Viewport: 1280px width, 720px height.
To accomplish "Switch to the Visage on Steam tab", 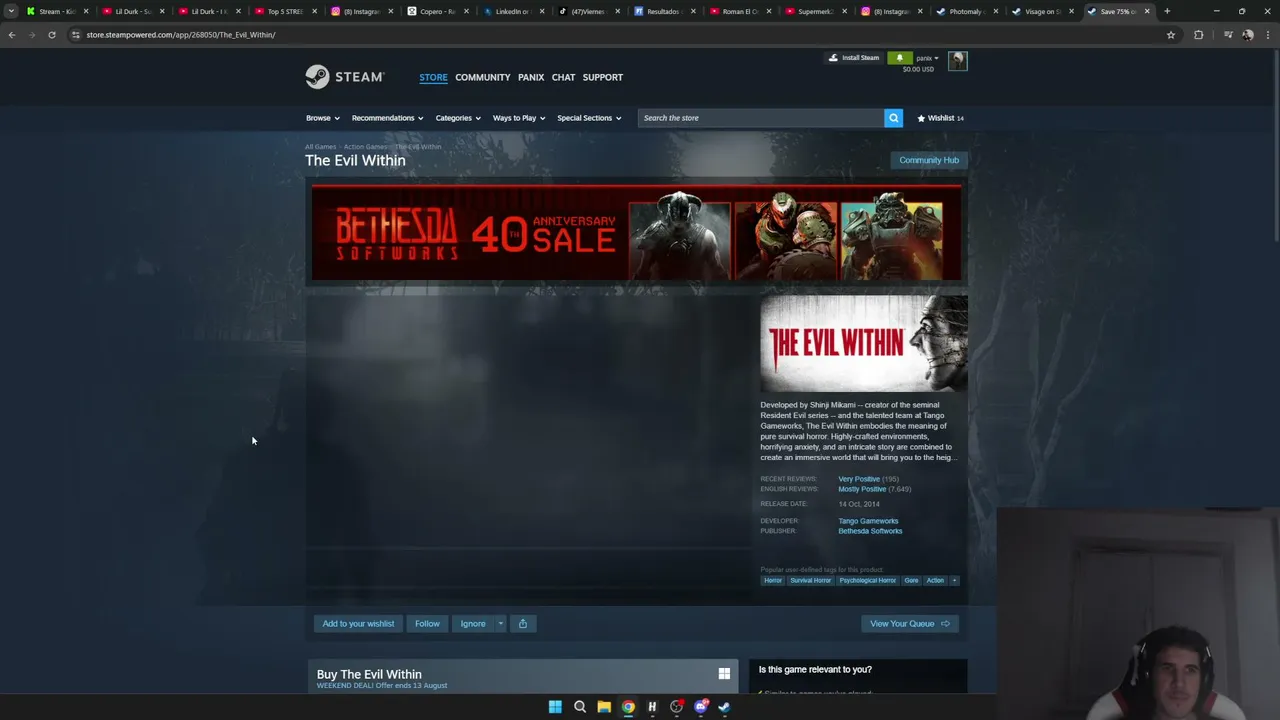I will (1042, 11).
